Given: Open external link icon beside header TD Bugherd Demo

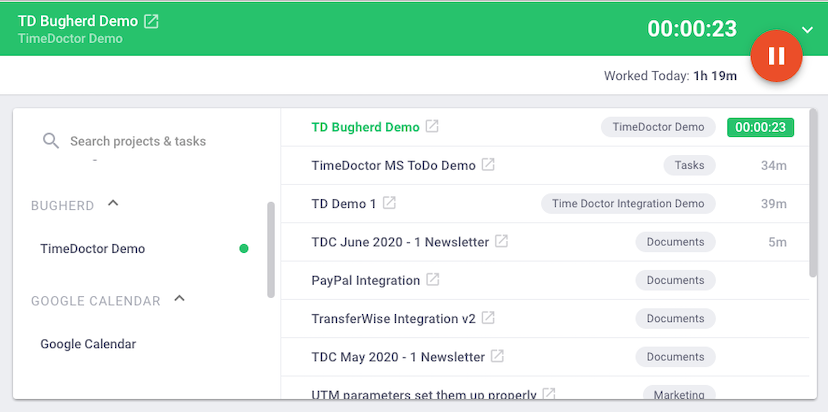Looking at the screenshot, I should [x=152, y=21].
